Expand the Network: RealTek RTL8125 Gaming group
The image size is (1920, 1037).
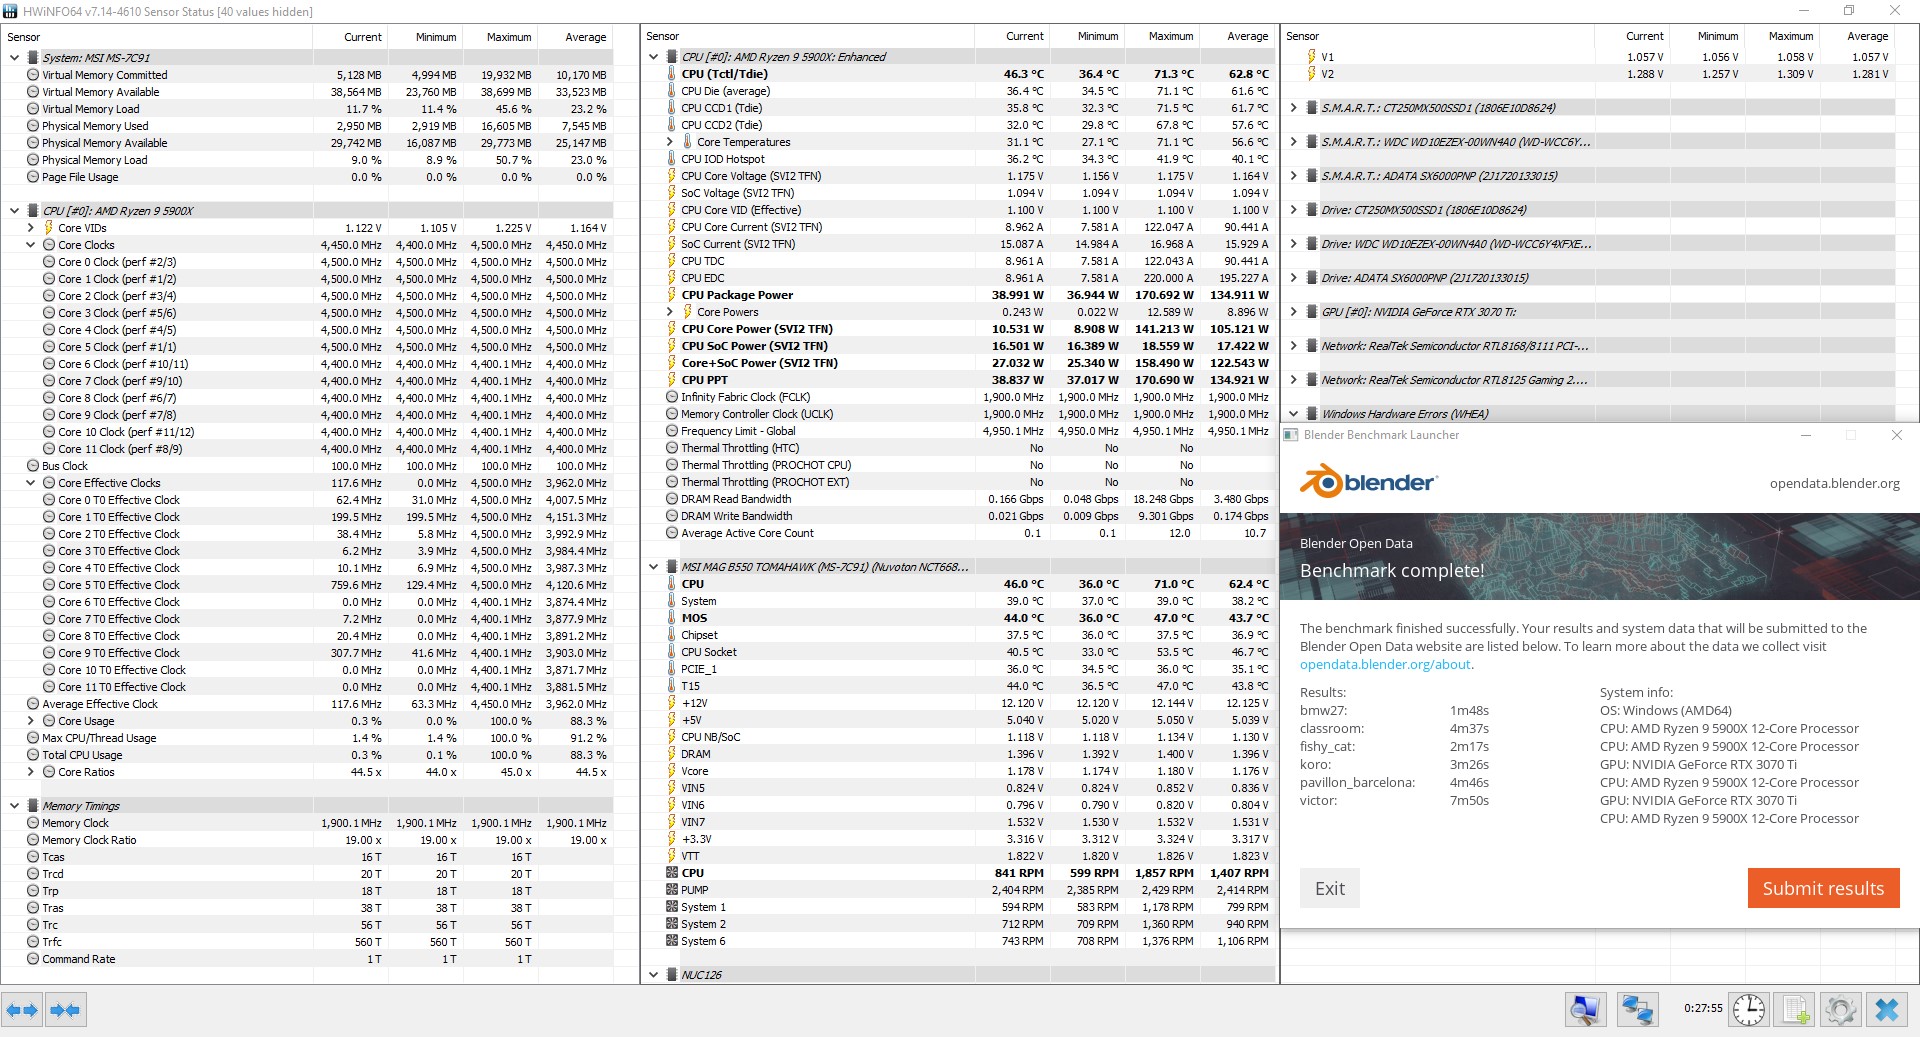coord(1293,380)
